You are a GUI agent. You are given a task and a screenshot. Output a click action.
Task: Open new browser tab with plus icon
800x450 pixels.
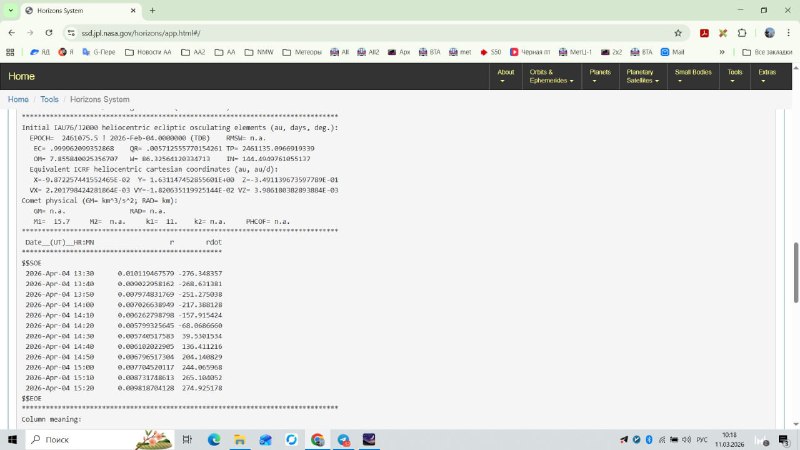(x=152, y=10)
